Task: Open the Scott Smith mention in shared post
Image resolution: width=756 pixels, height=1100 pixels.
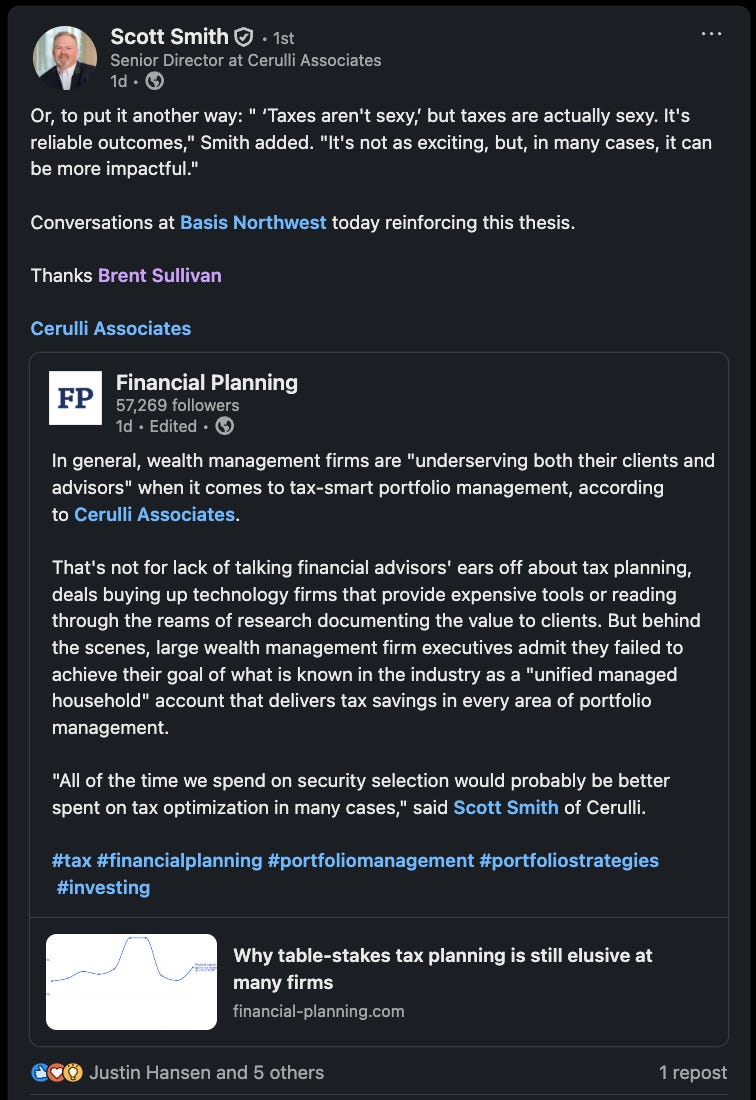Action: (x=506, y=807)
